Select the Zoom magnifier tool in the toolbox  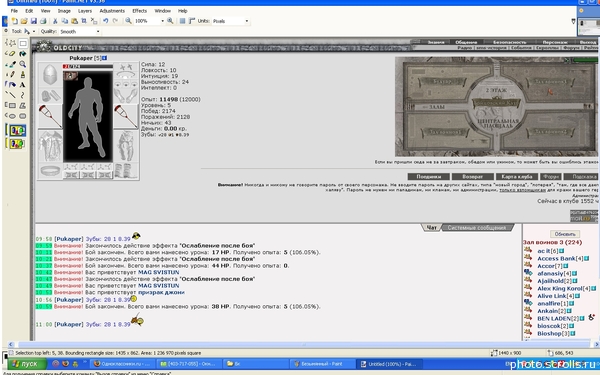(x=23, y=64)
